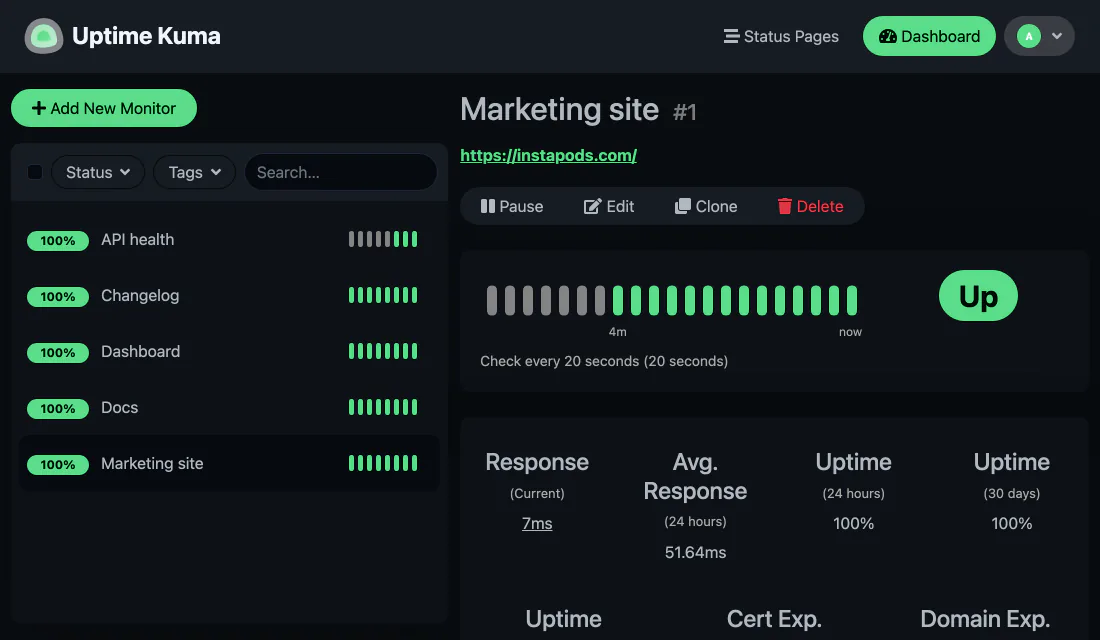This screenshot has width=1100, height=640.
Task: Expand the profile dropdown chevron
Action: (1057, 36)
